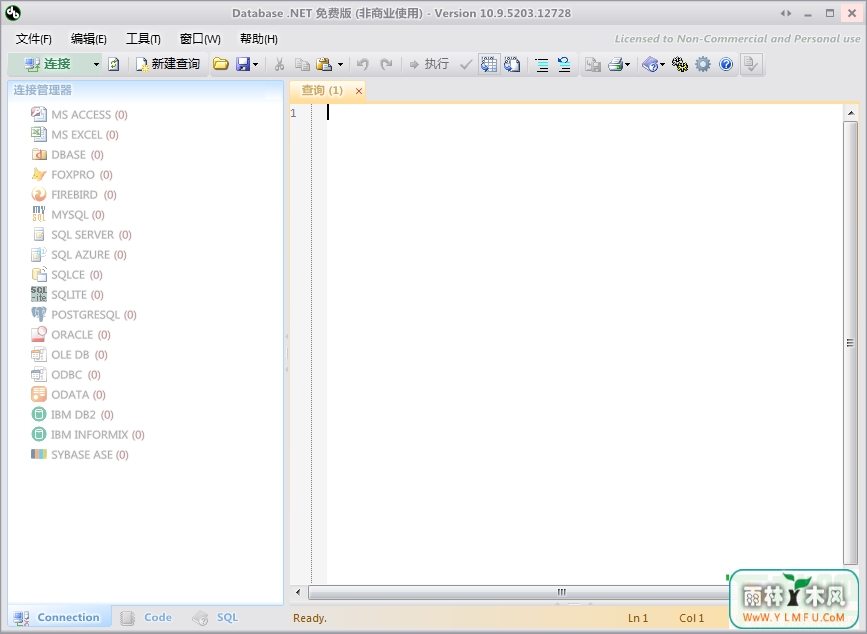Click the POSTGRESQL elephant icon
Image resolution: width=867 pixels, height=634 pixels.
(39, 314)
